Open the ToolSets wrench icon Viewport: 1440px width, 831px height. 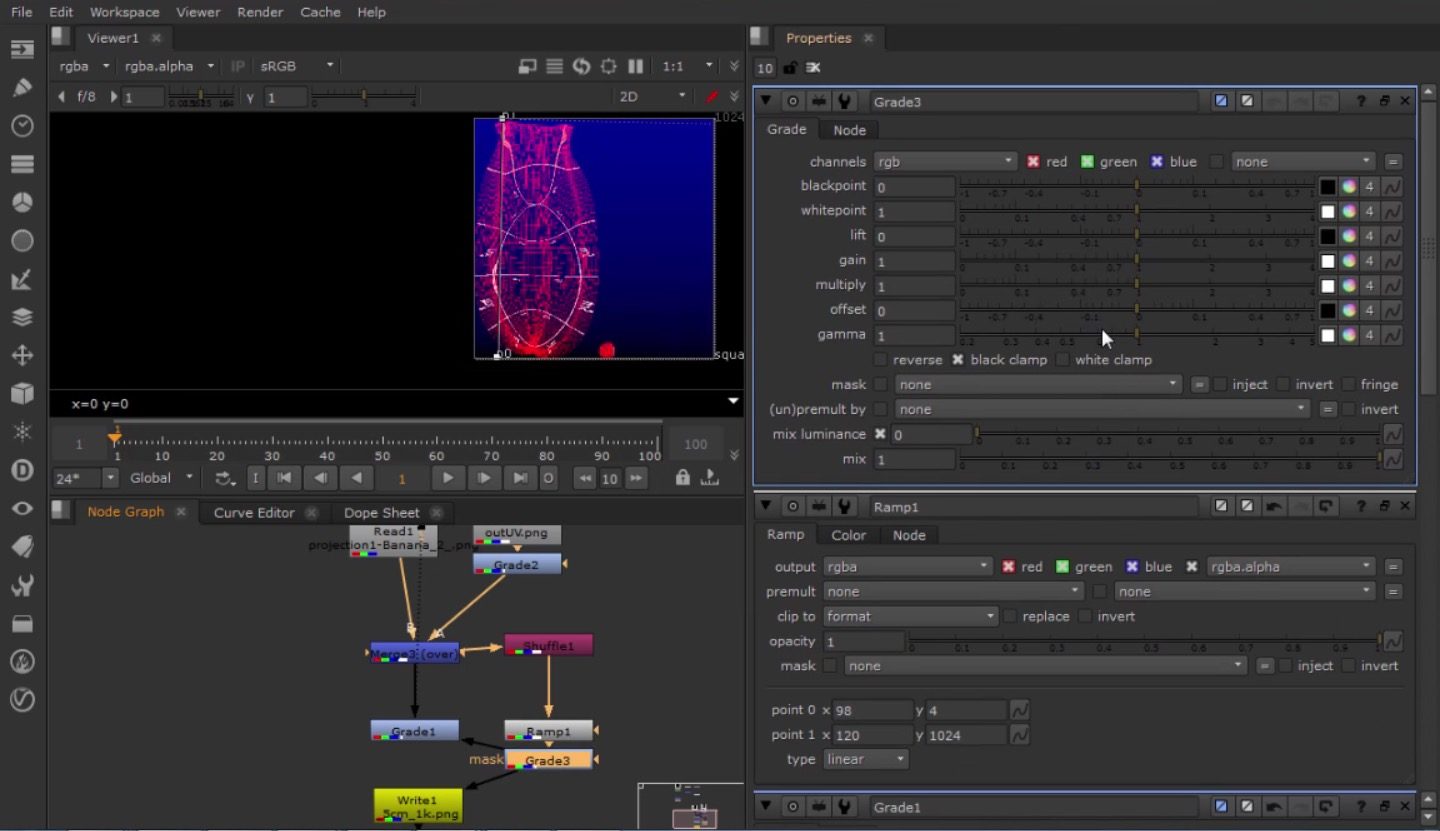click(x=22, y=585)
